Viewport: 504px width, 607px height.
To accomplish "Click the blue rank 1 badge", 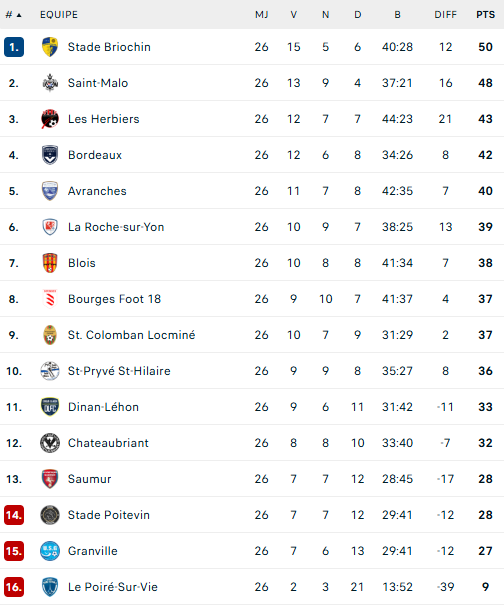I will pos(14,47).
